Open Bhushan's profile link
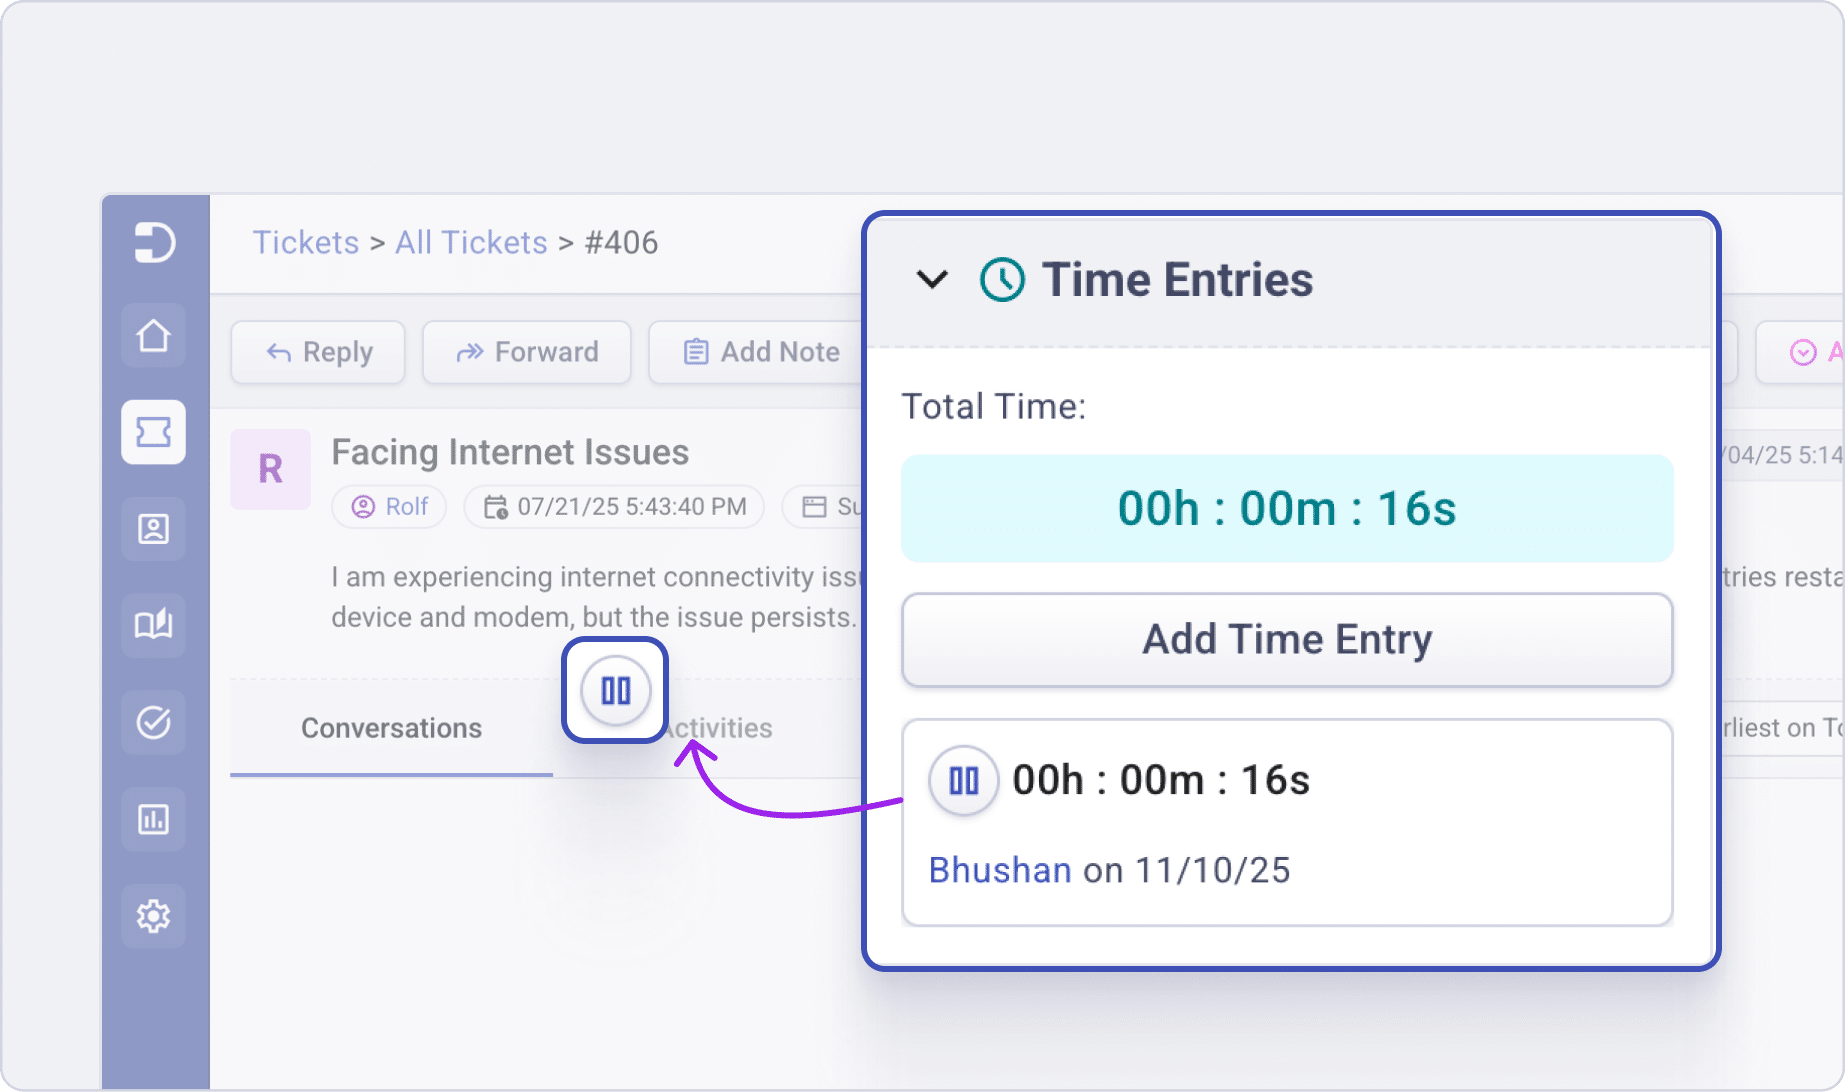Image resolution: width=1845 pixels, height=1092 pixels. pyautogui.click(x=999, y=869)
